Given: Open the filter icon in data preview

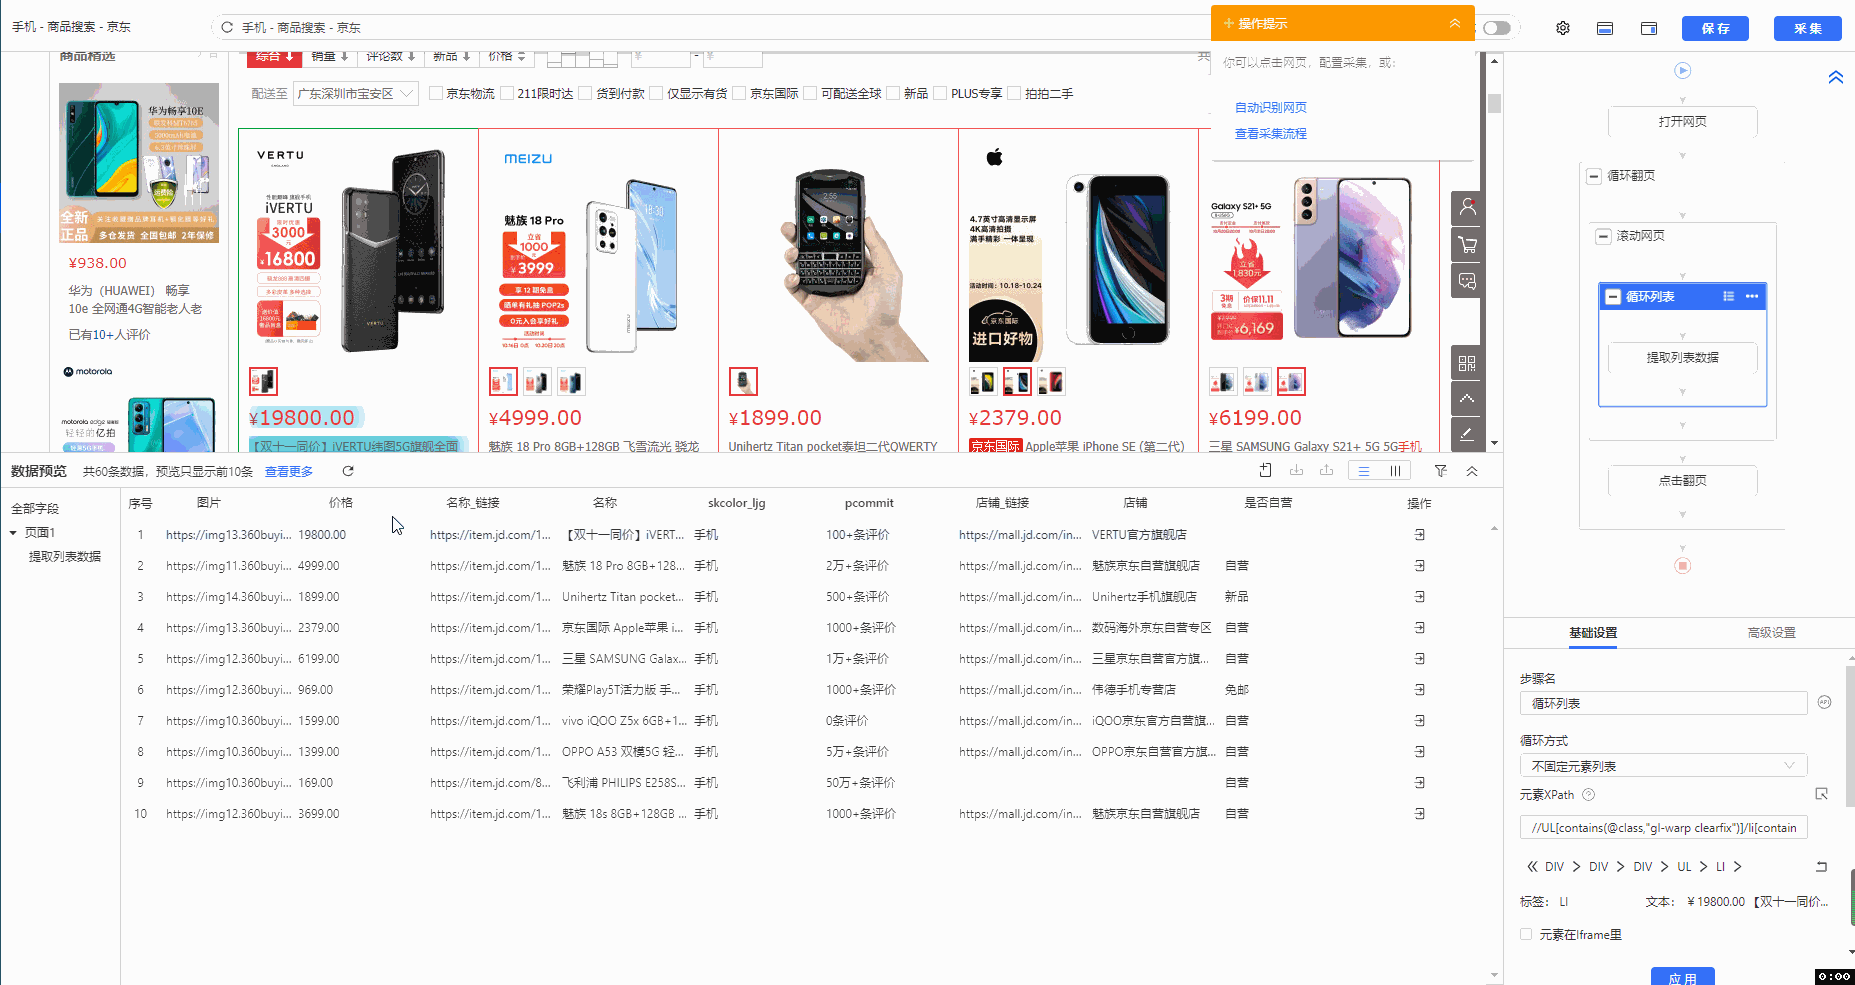Looking at the screenshot, I should (x=1441, y=471).
